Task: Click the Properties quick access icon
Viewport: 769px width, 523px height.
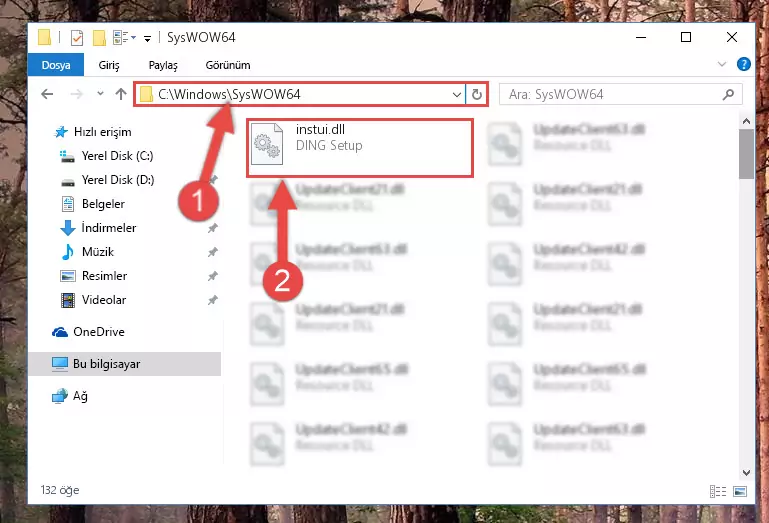Action: point(77,38)
